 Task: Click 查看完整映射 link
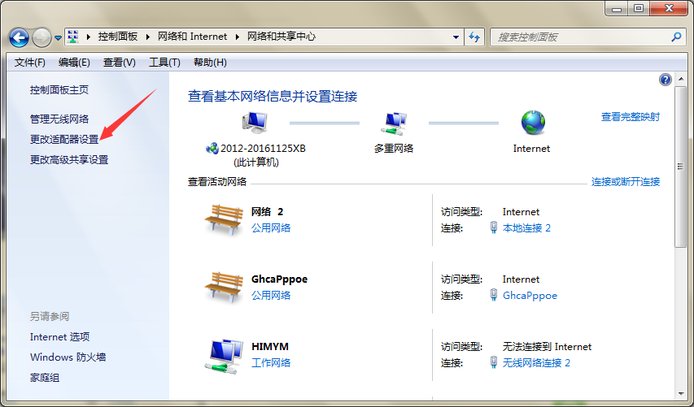pyautogui.click(x=630, y=117)
